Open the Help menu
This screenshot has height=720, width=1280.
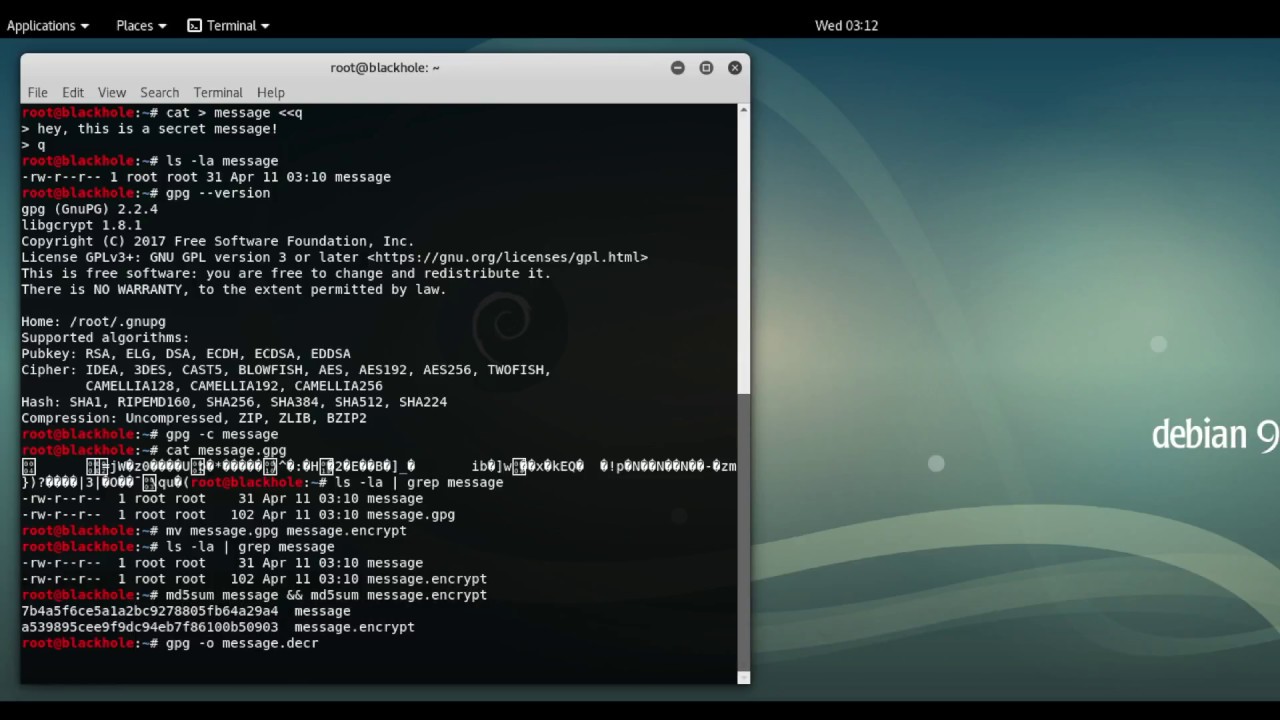point(271,92)
